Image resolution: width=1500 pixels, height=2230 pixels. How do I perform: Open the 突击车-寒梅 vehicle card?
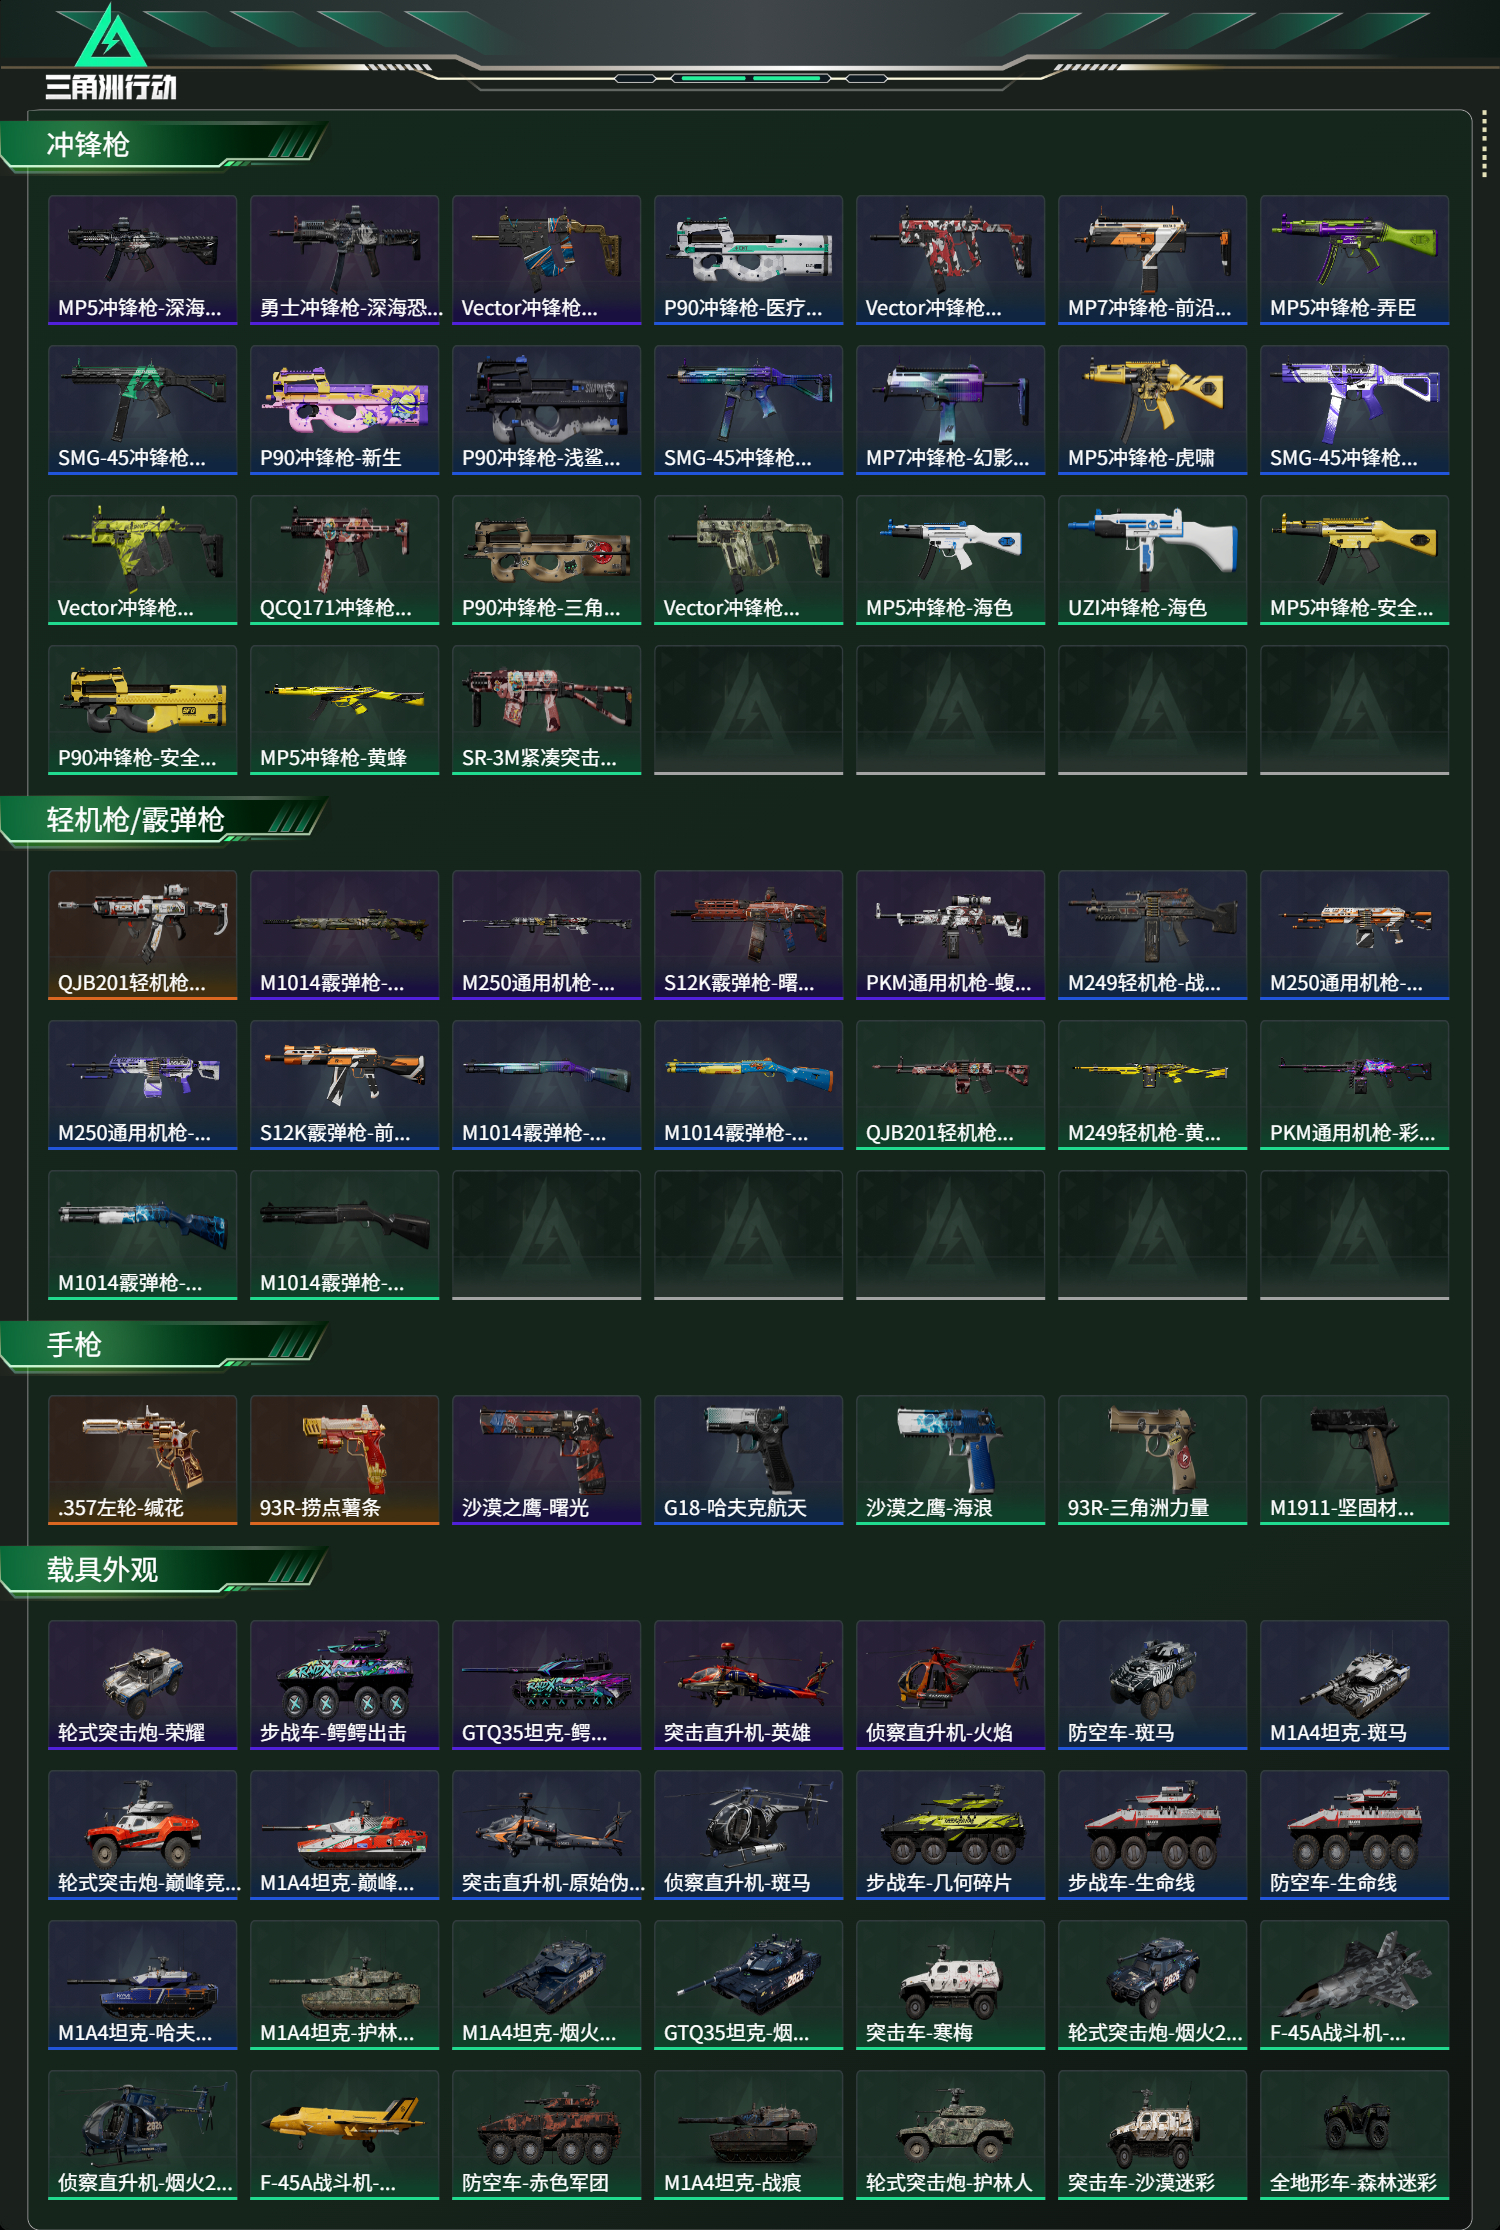[950, 1985]
